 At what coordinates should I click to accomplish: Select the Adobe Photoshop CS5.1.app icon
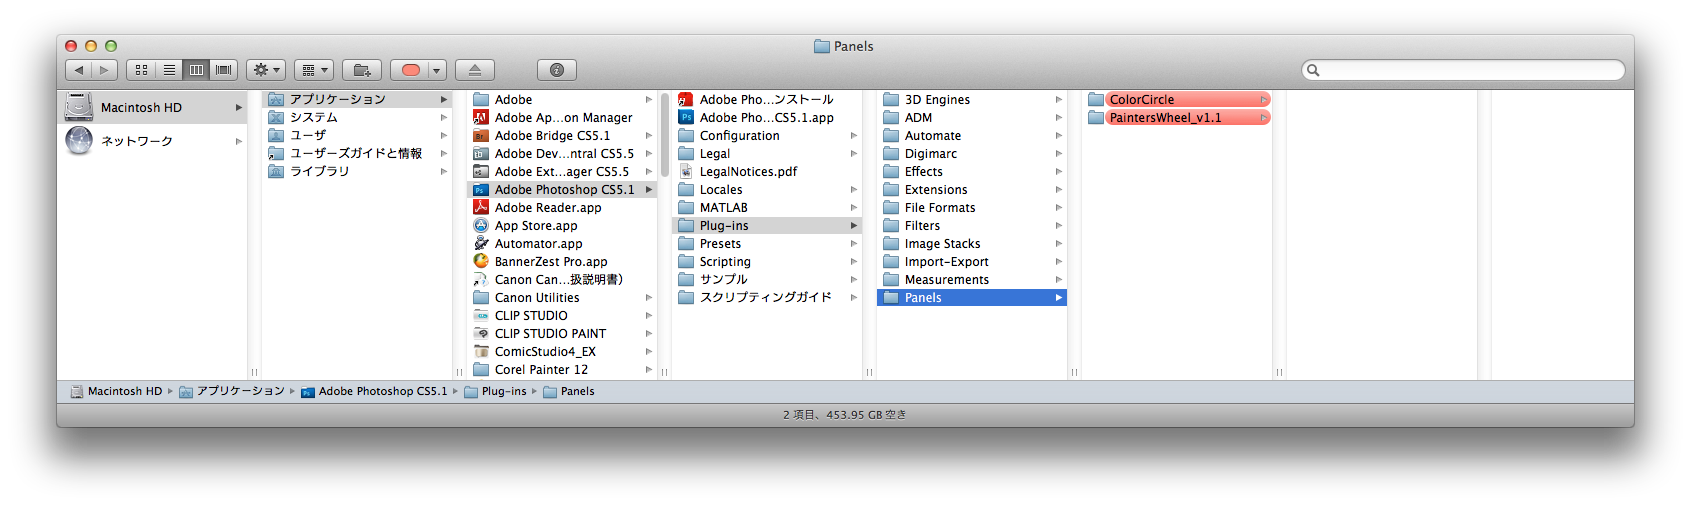pos(686,117)
